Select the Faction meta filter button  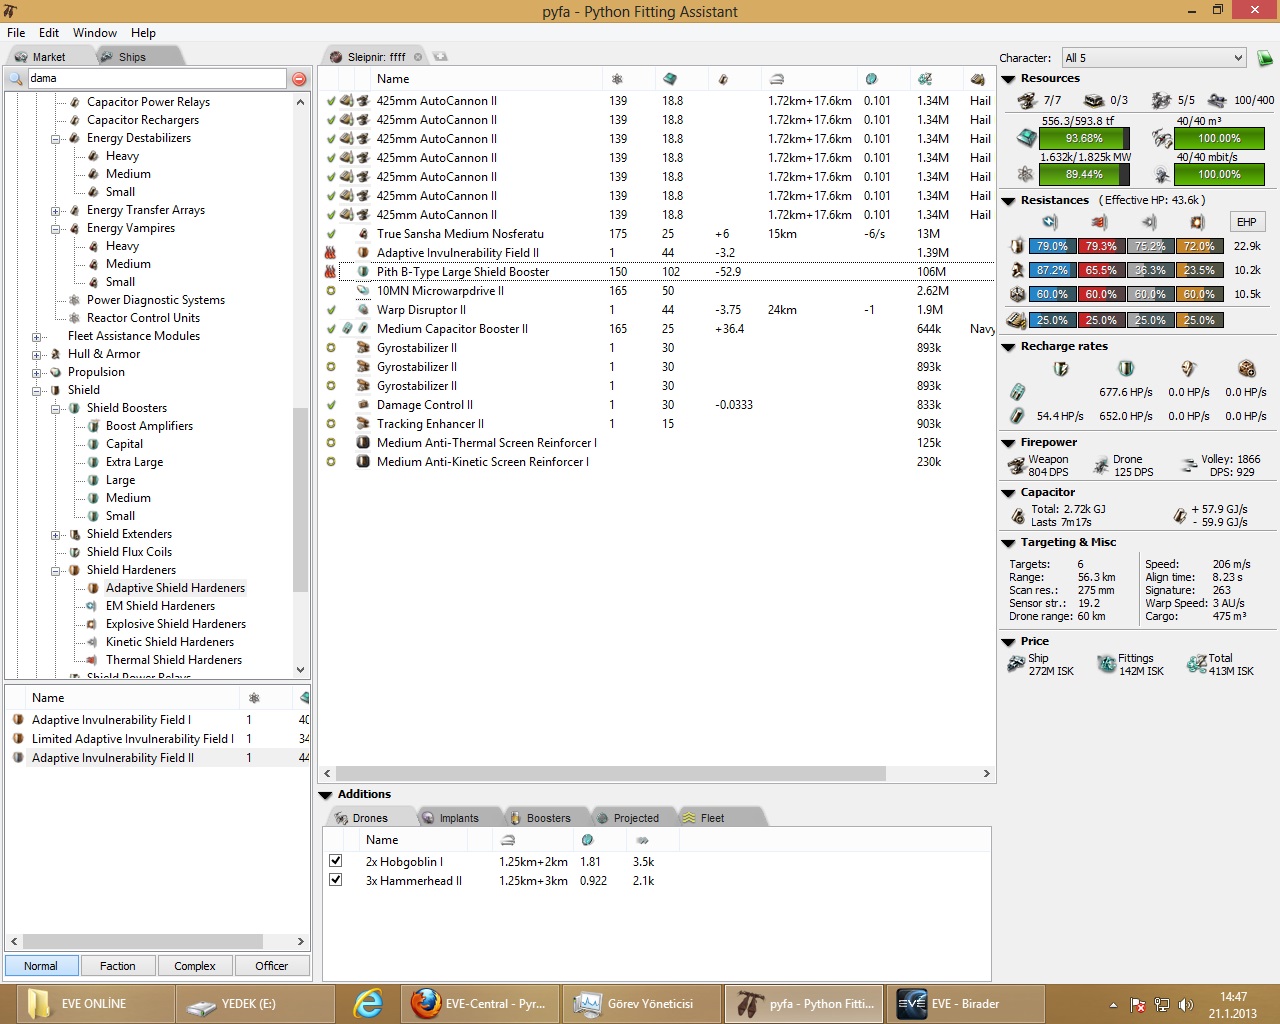[118, 966]
